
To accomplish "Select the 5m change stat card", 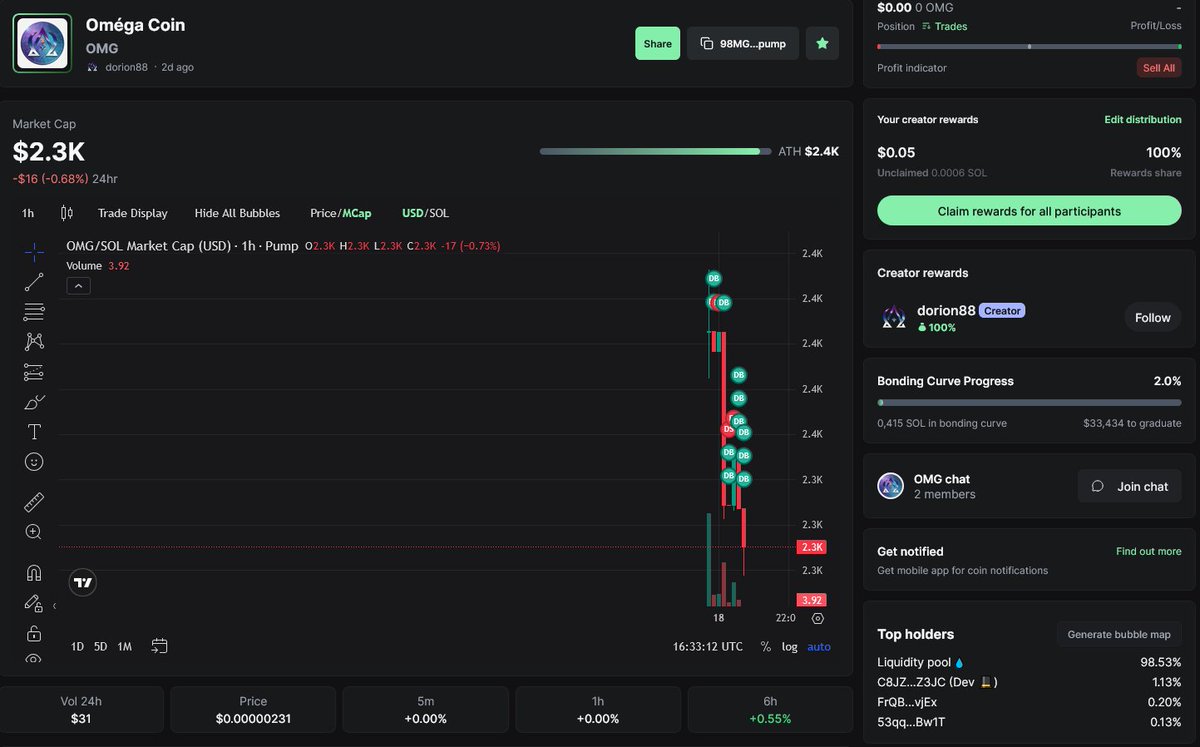I will 426,710.
